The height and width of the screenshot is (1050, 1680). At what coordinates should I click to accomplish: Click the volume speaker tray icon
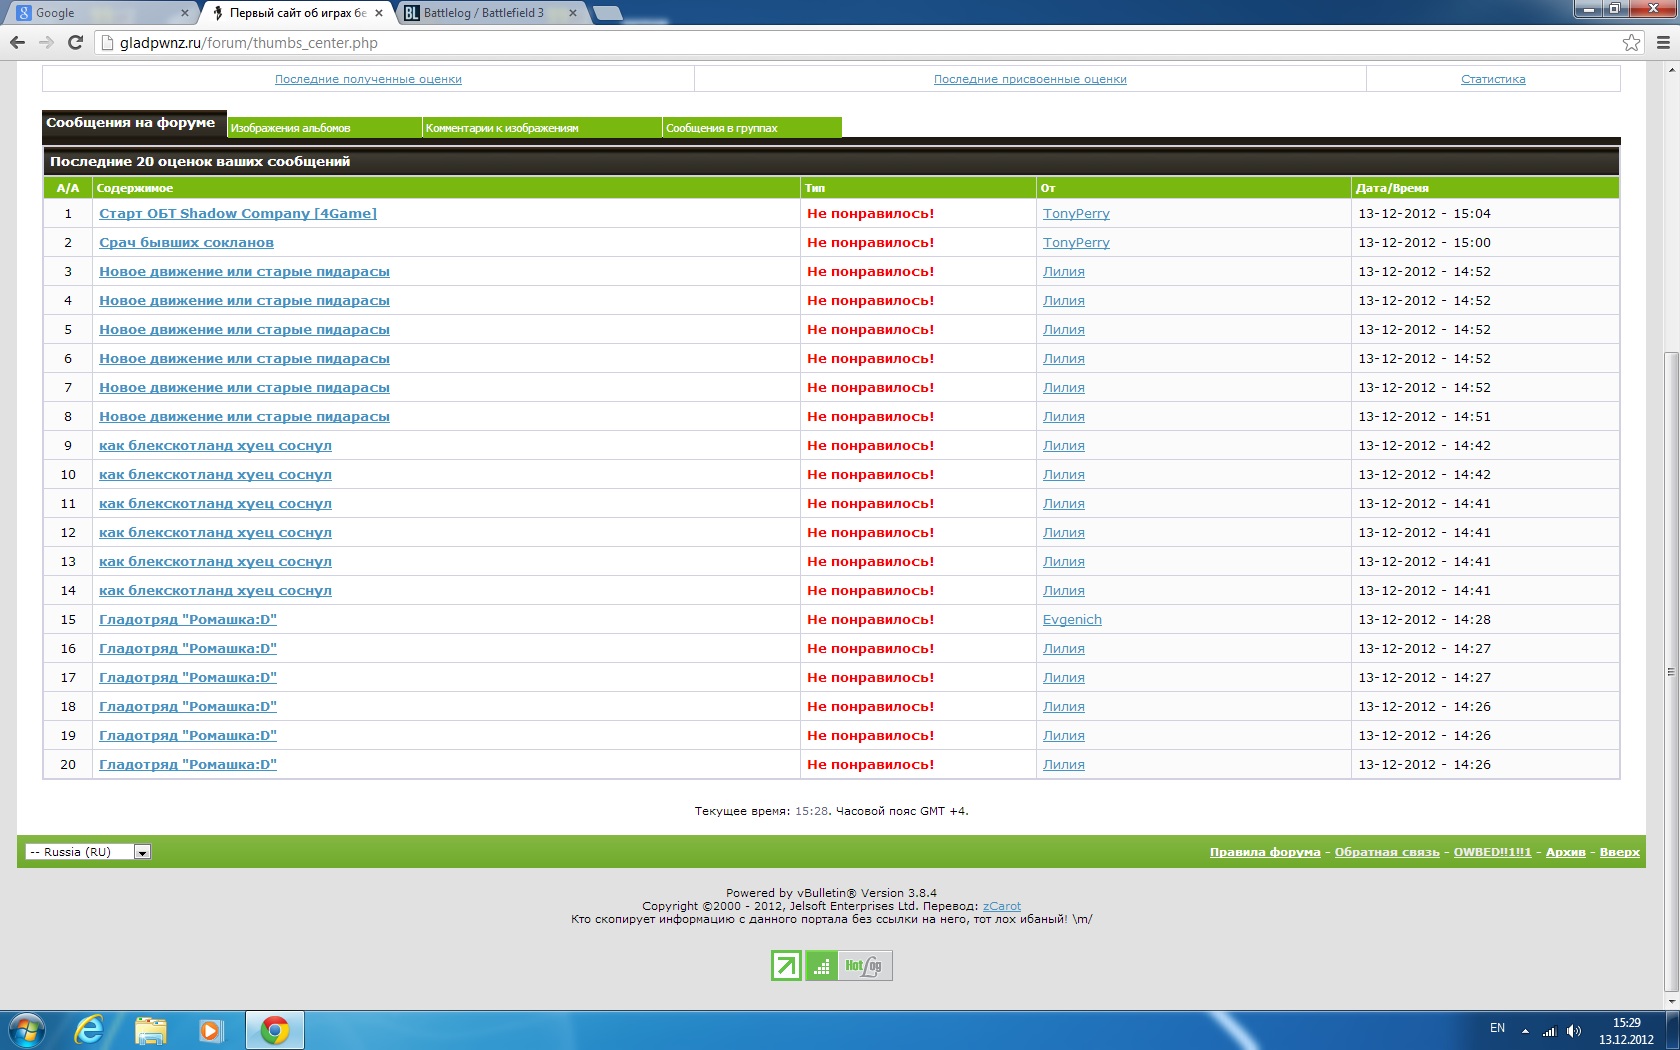click(x=1574, y=1030)
